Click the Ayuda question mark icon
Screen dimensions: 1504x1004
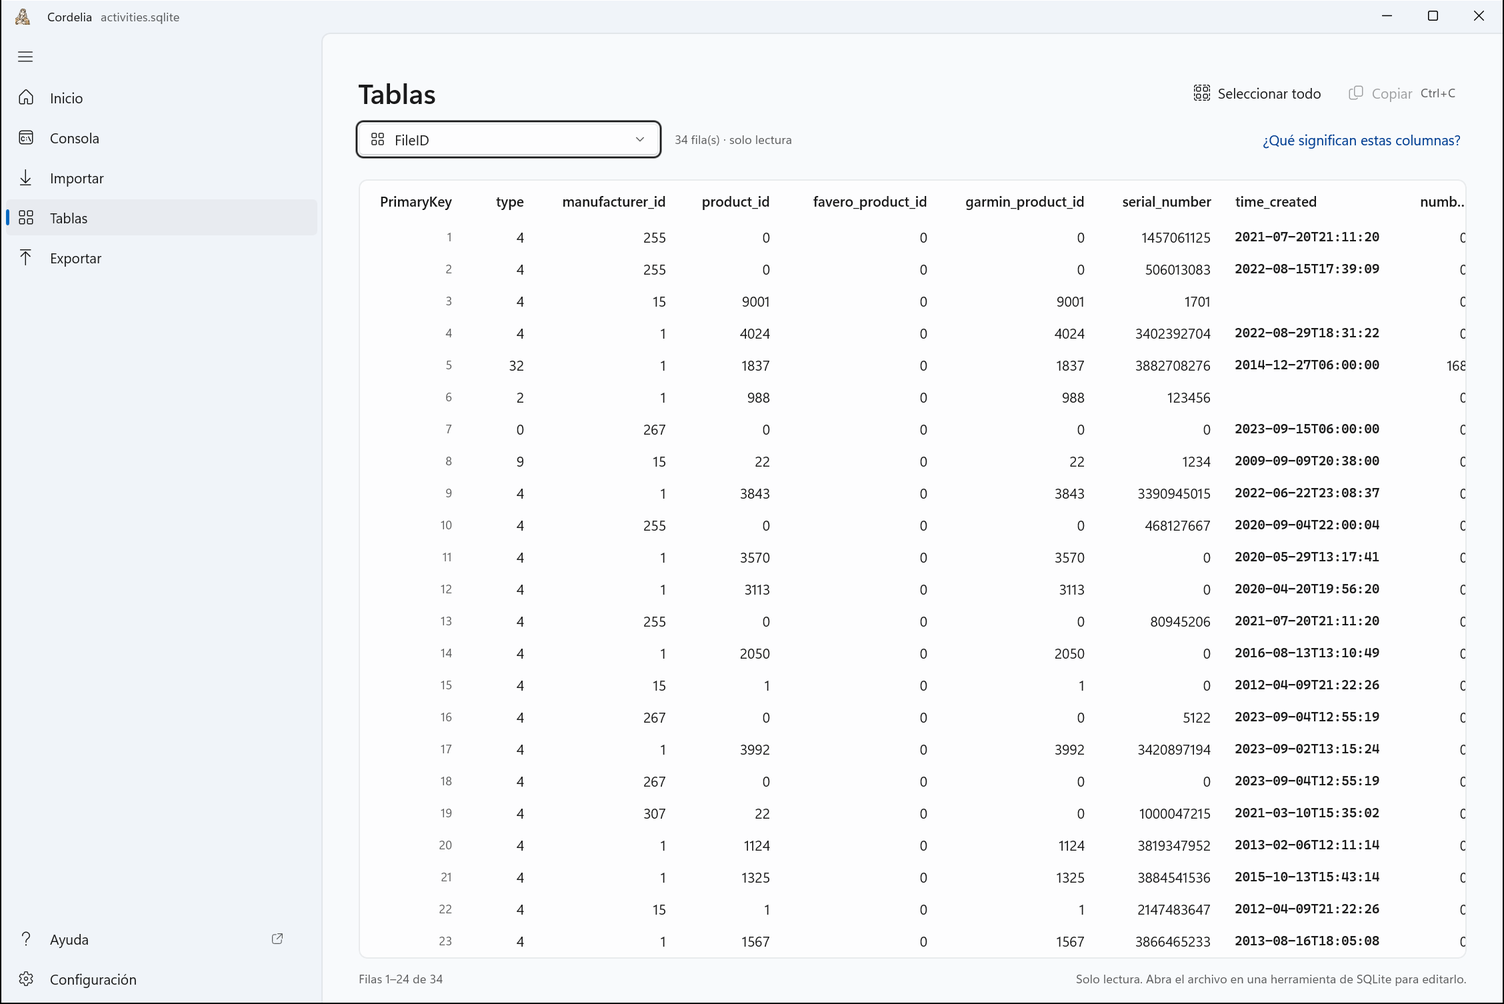click(26, 939)
